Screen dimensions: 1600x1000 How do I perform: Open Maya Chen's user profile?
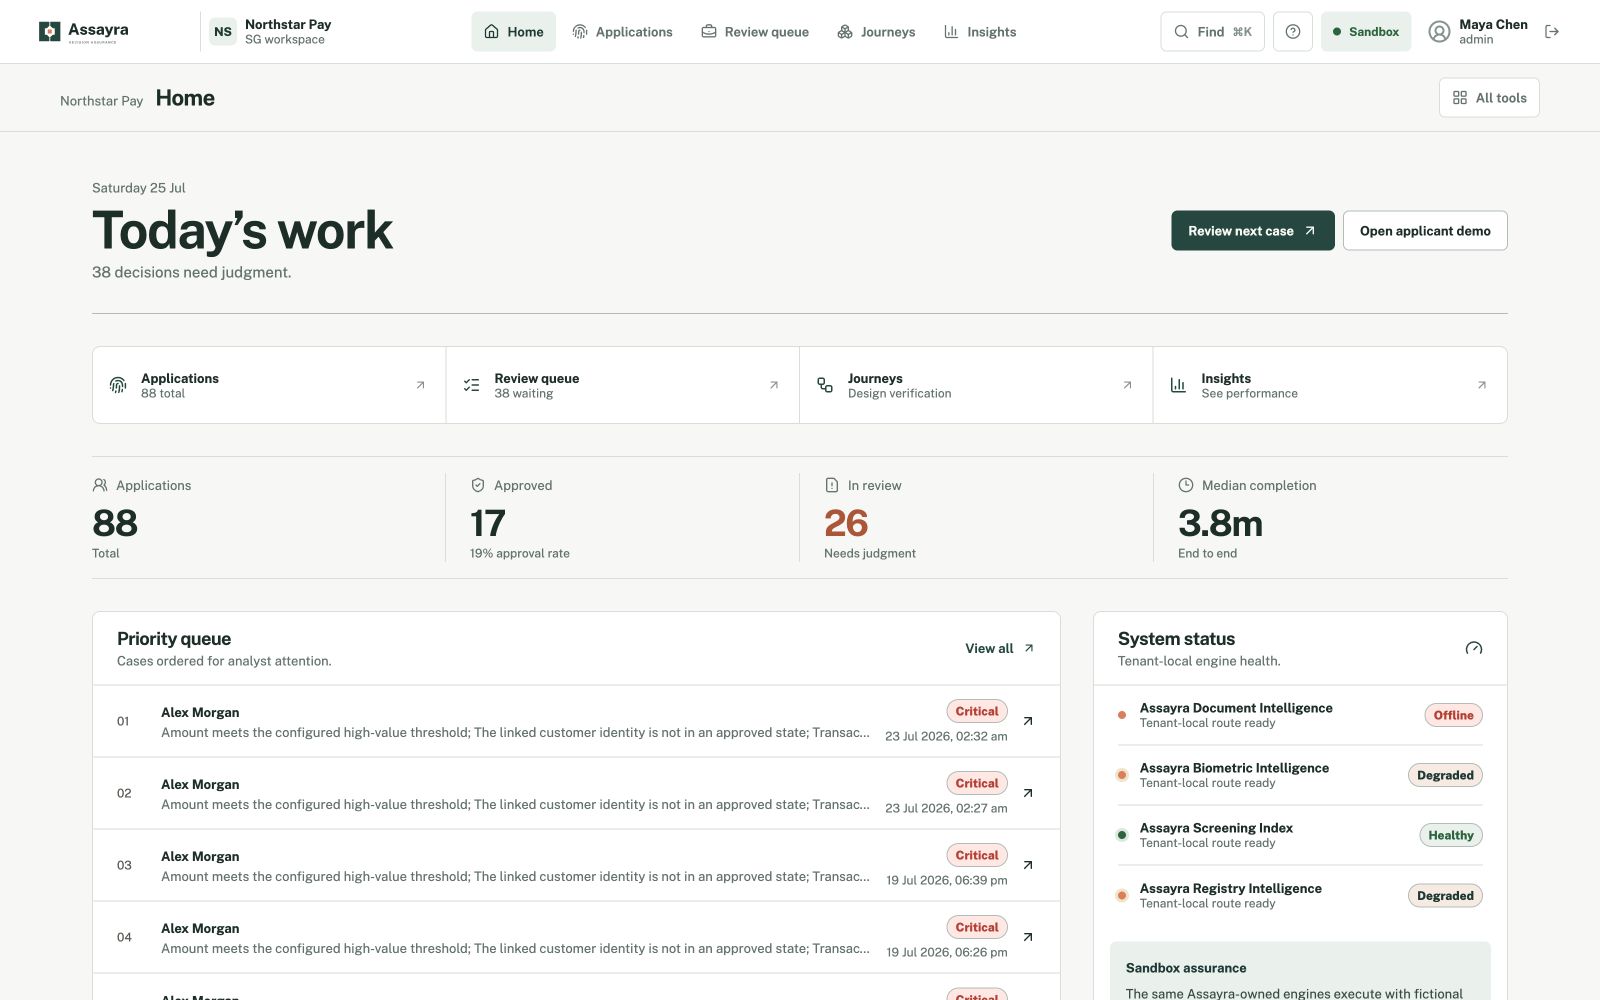pyautogui.click(x=1478, y=32)
